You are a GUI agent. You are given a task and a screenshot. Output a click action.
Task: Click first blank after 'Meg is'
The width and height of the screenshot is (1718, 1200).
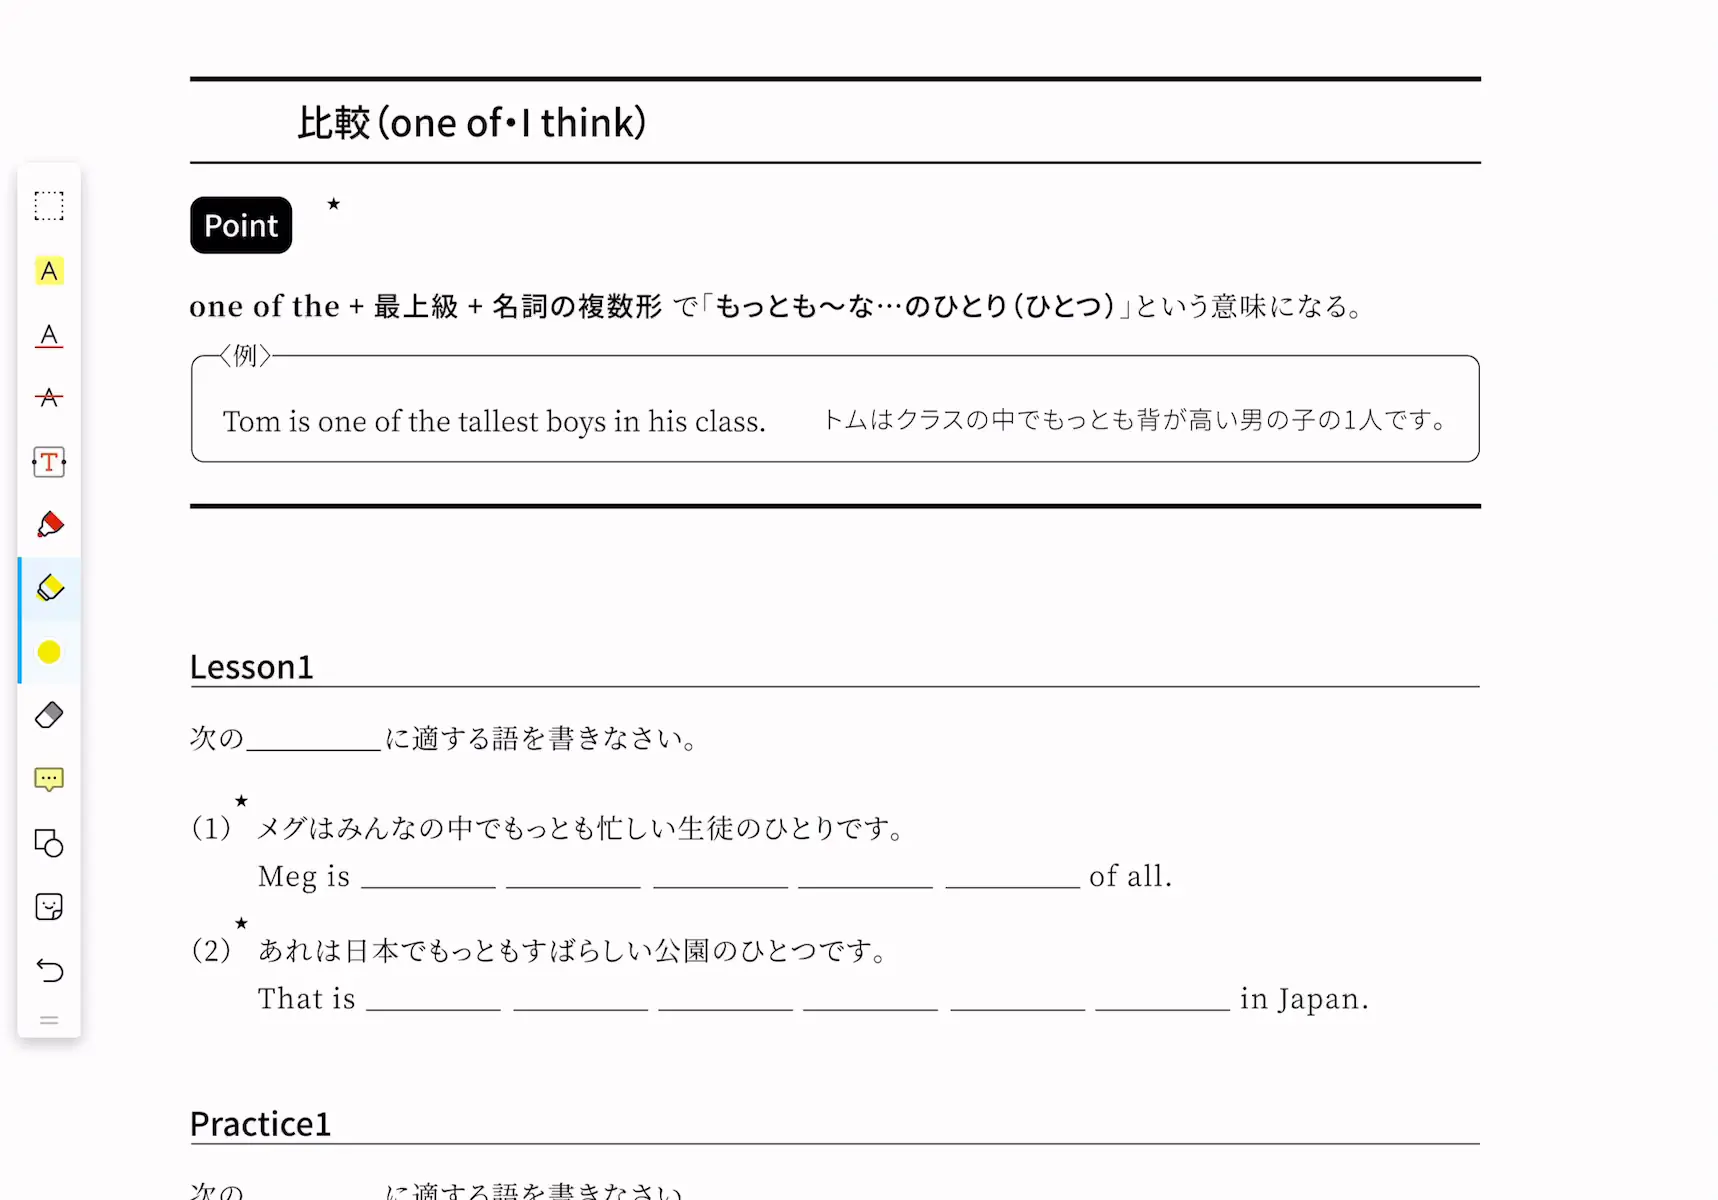(428, 877)
